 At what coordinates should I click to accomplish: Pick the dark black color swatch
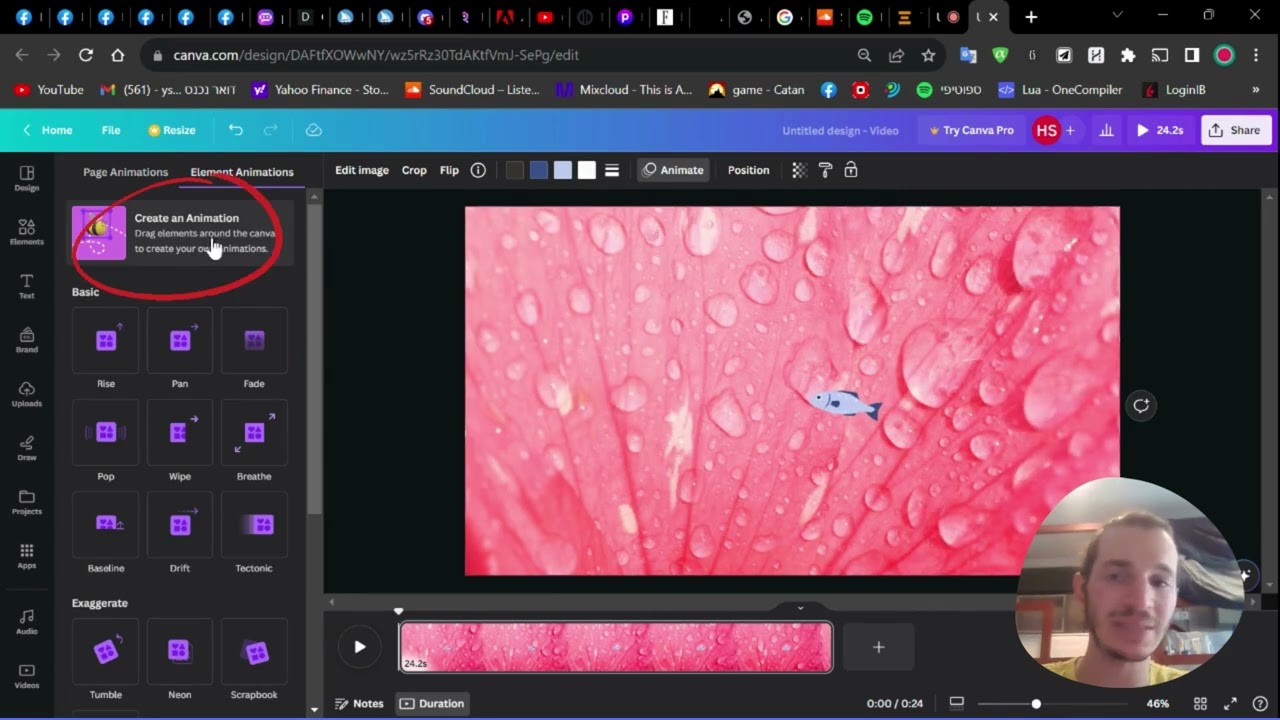(515, 170)
